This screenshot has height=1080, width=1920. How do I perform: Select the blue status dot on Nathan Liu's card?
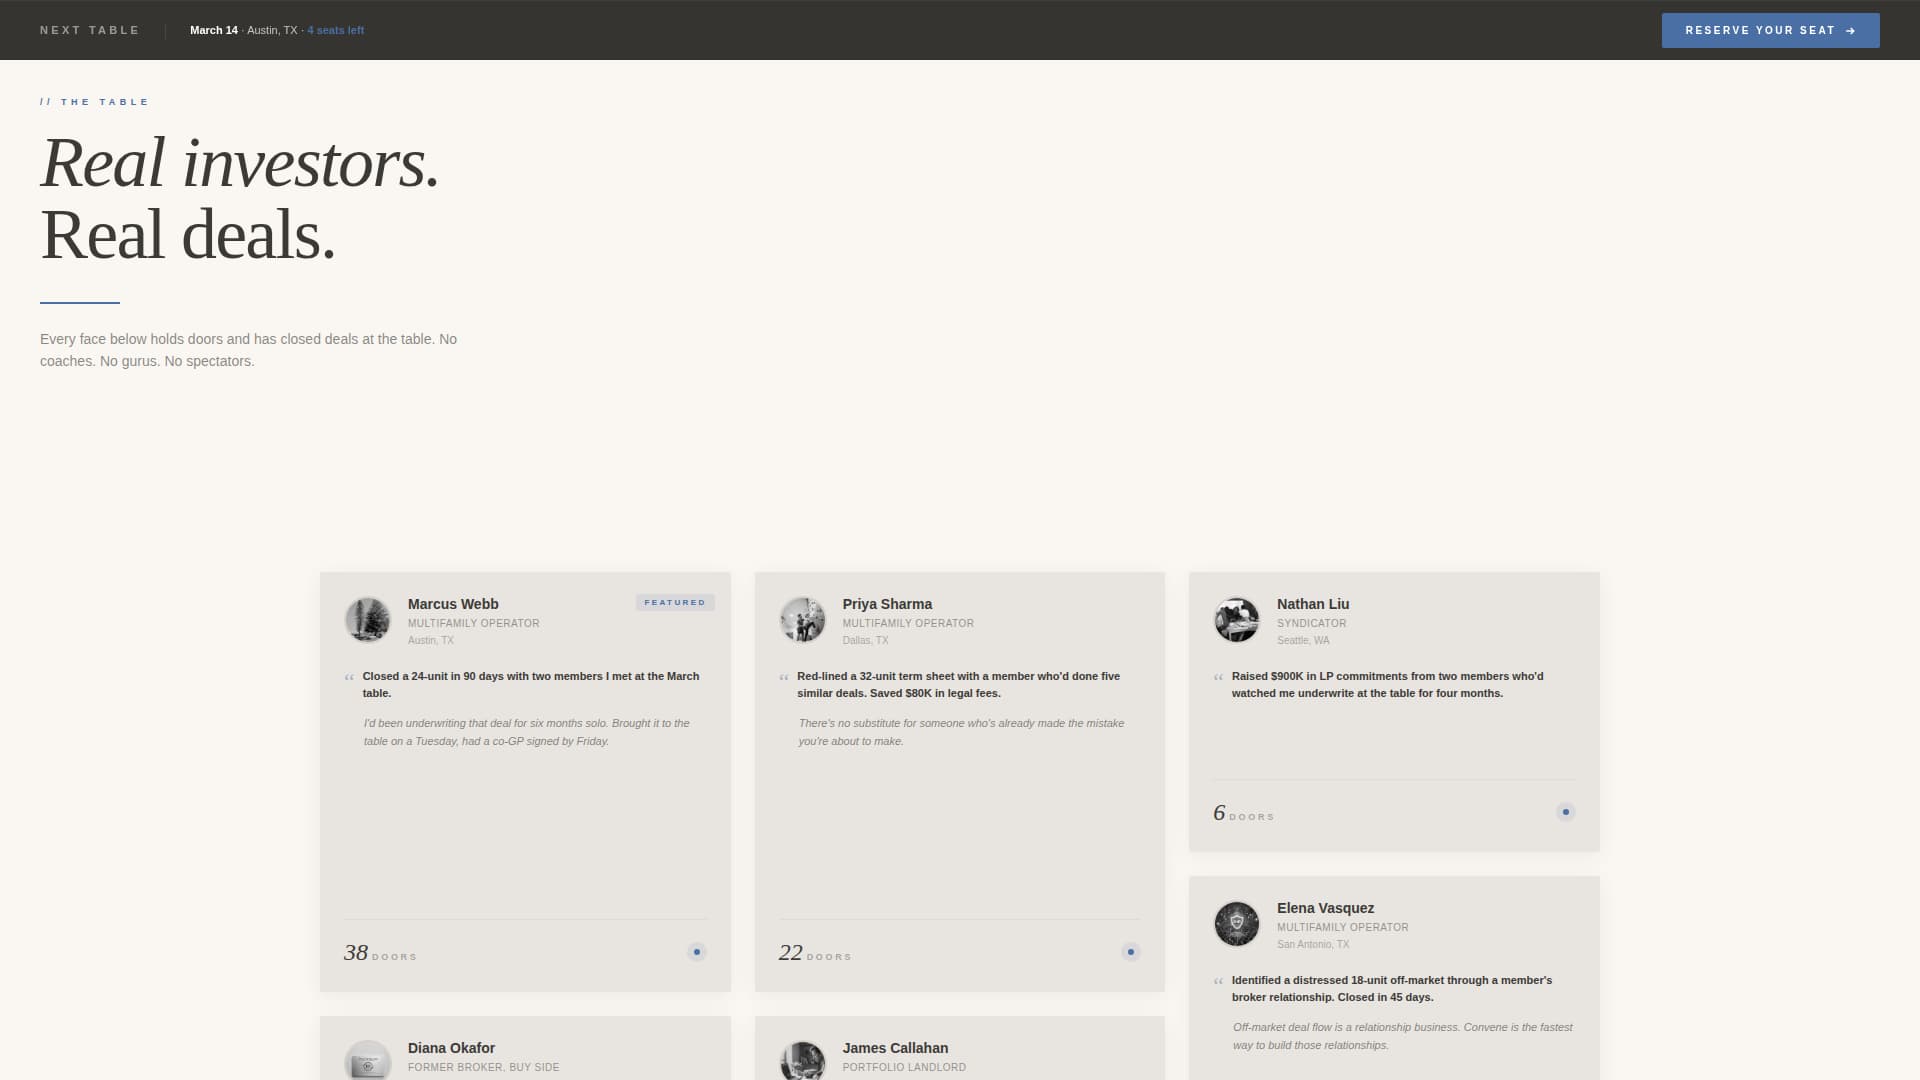click(x=1566, y=812)
